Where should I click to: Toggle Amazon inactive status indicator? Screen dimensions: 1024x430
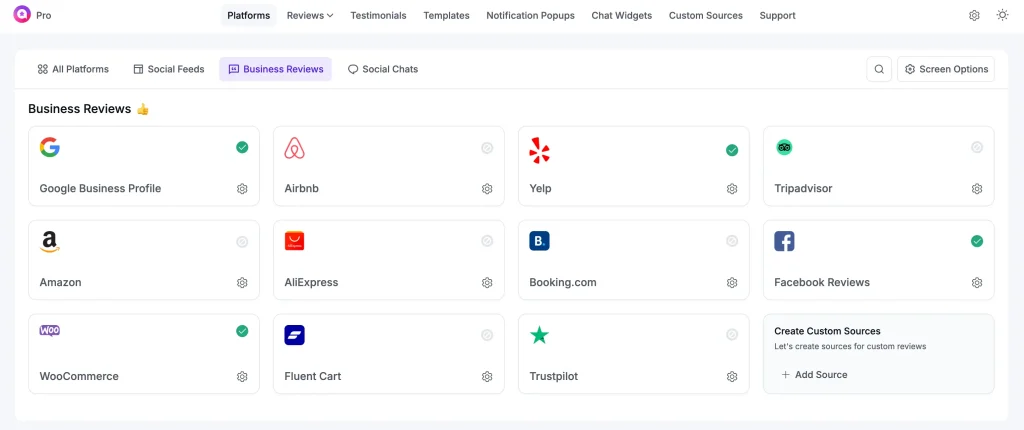coord(242,242)
